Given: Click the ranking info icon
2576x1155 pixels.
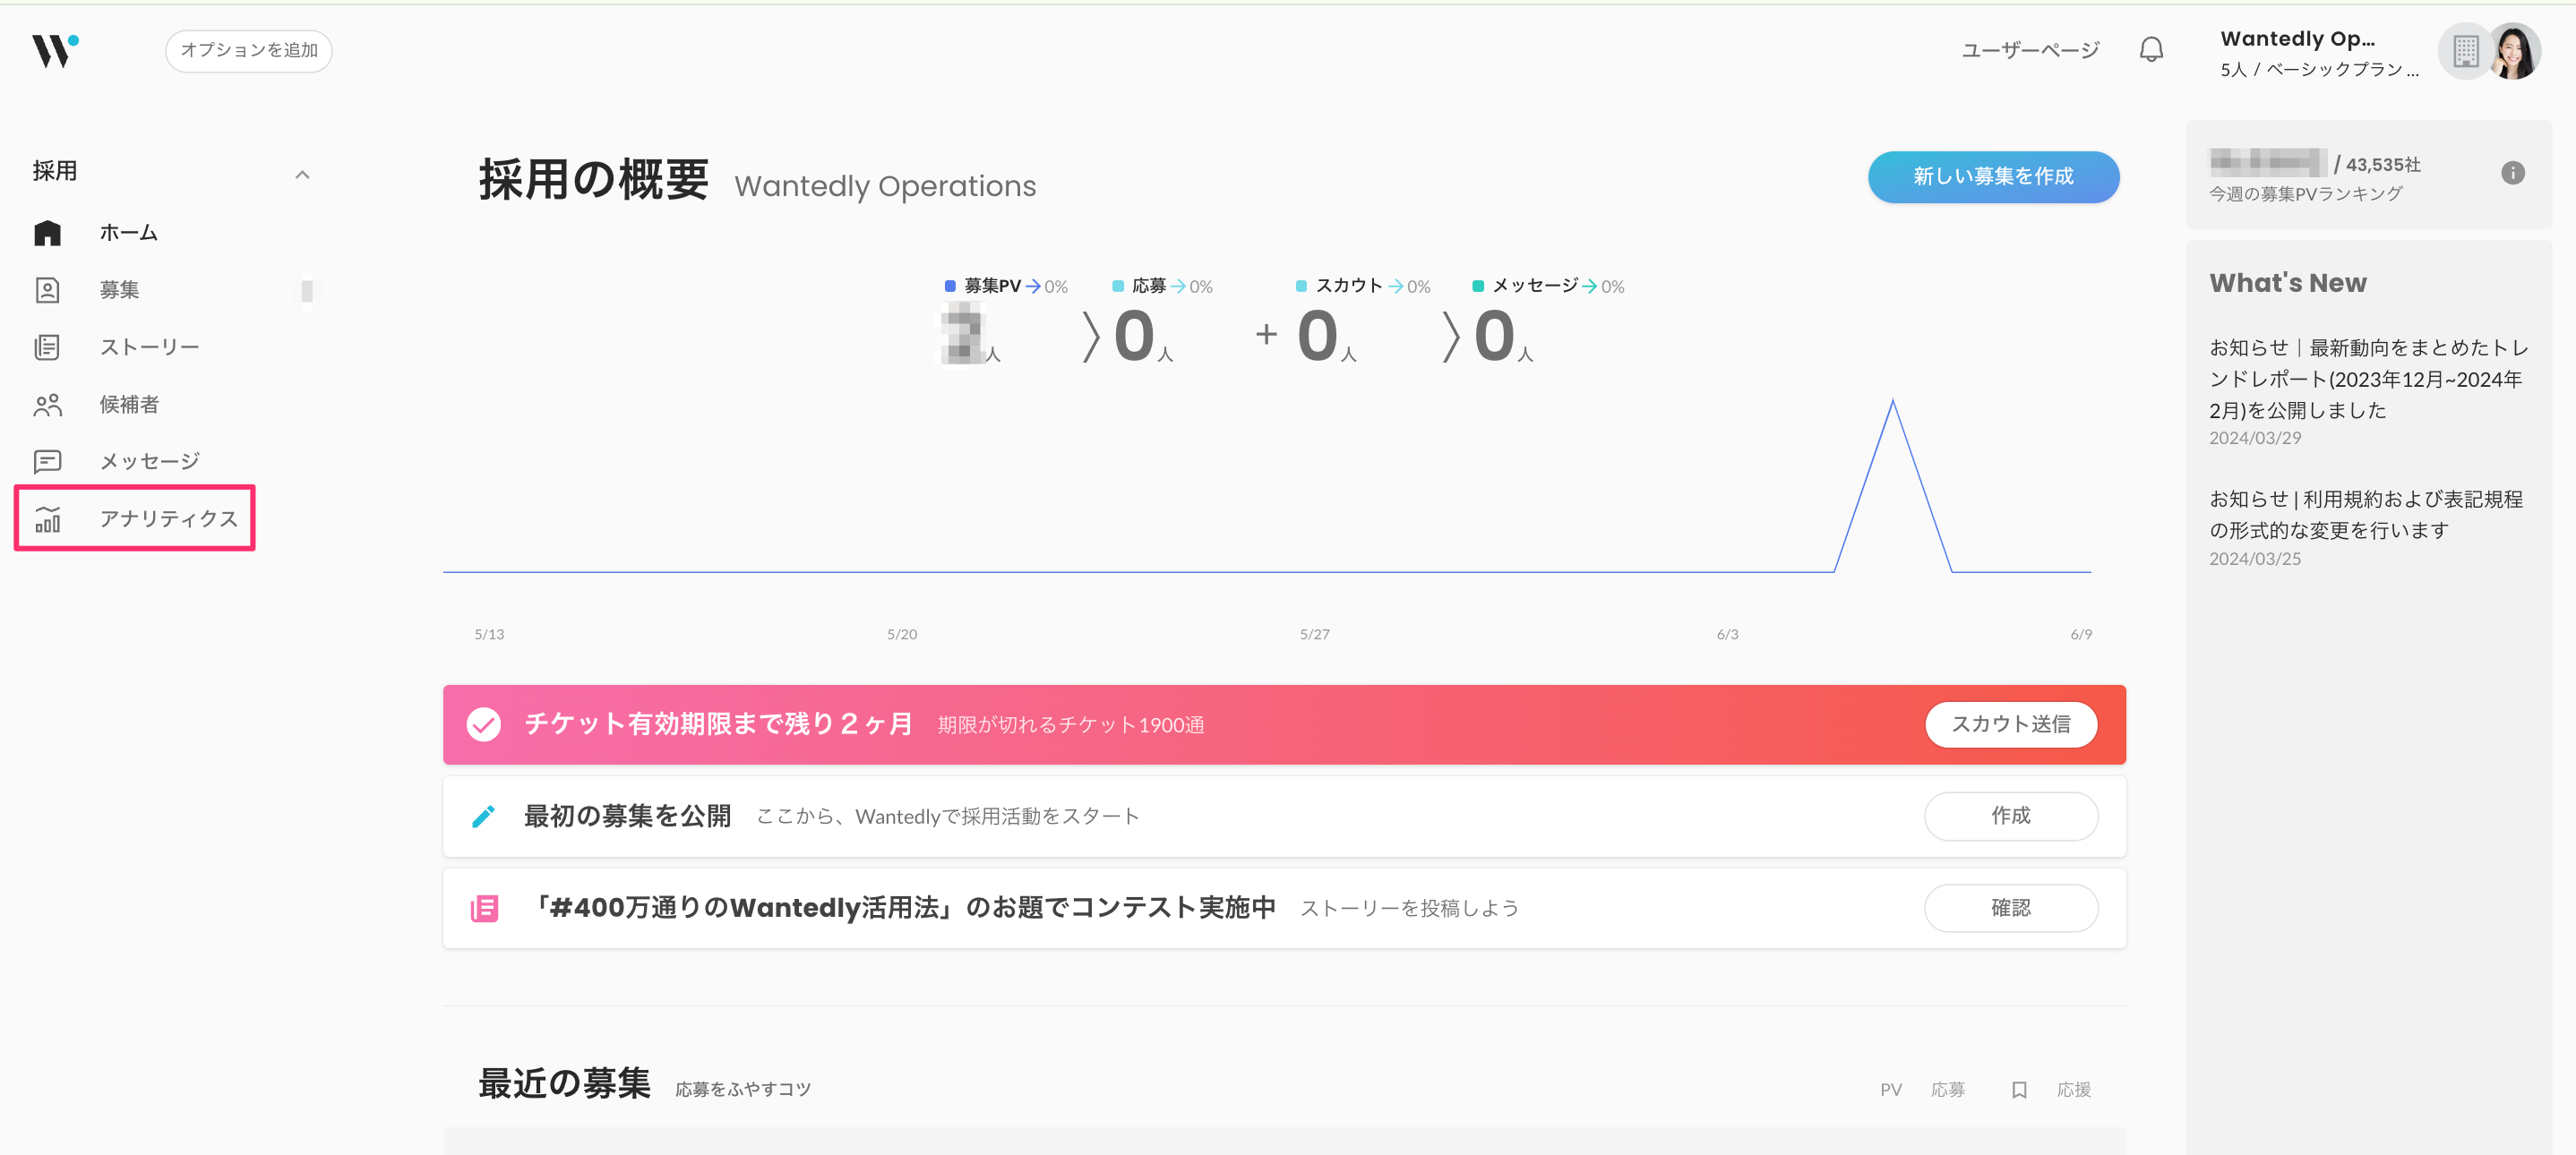Looking at the screenshot, I should tap(2512, 173).
